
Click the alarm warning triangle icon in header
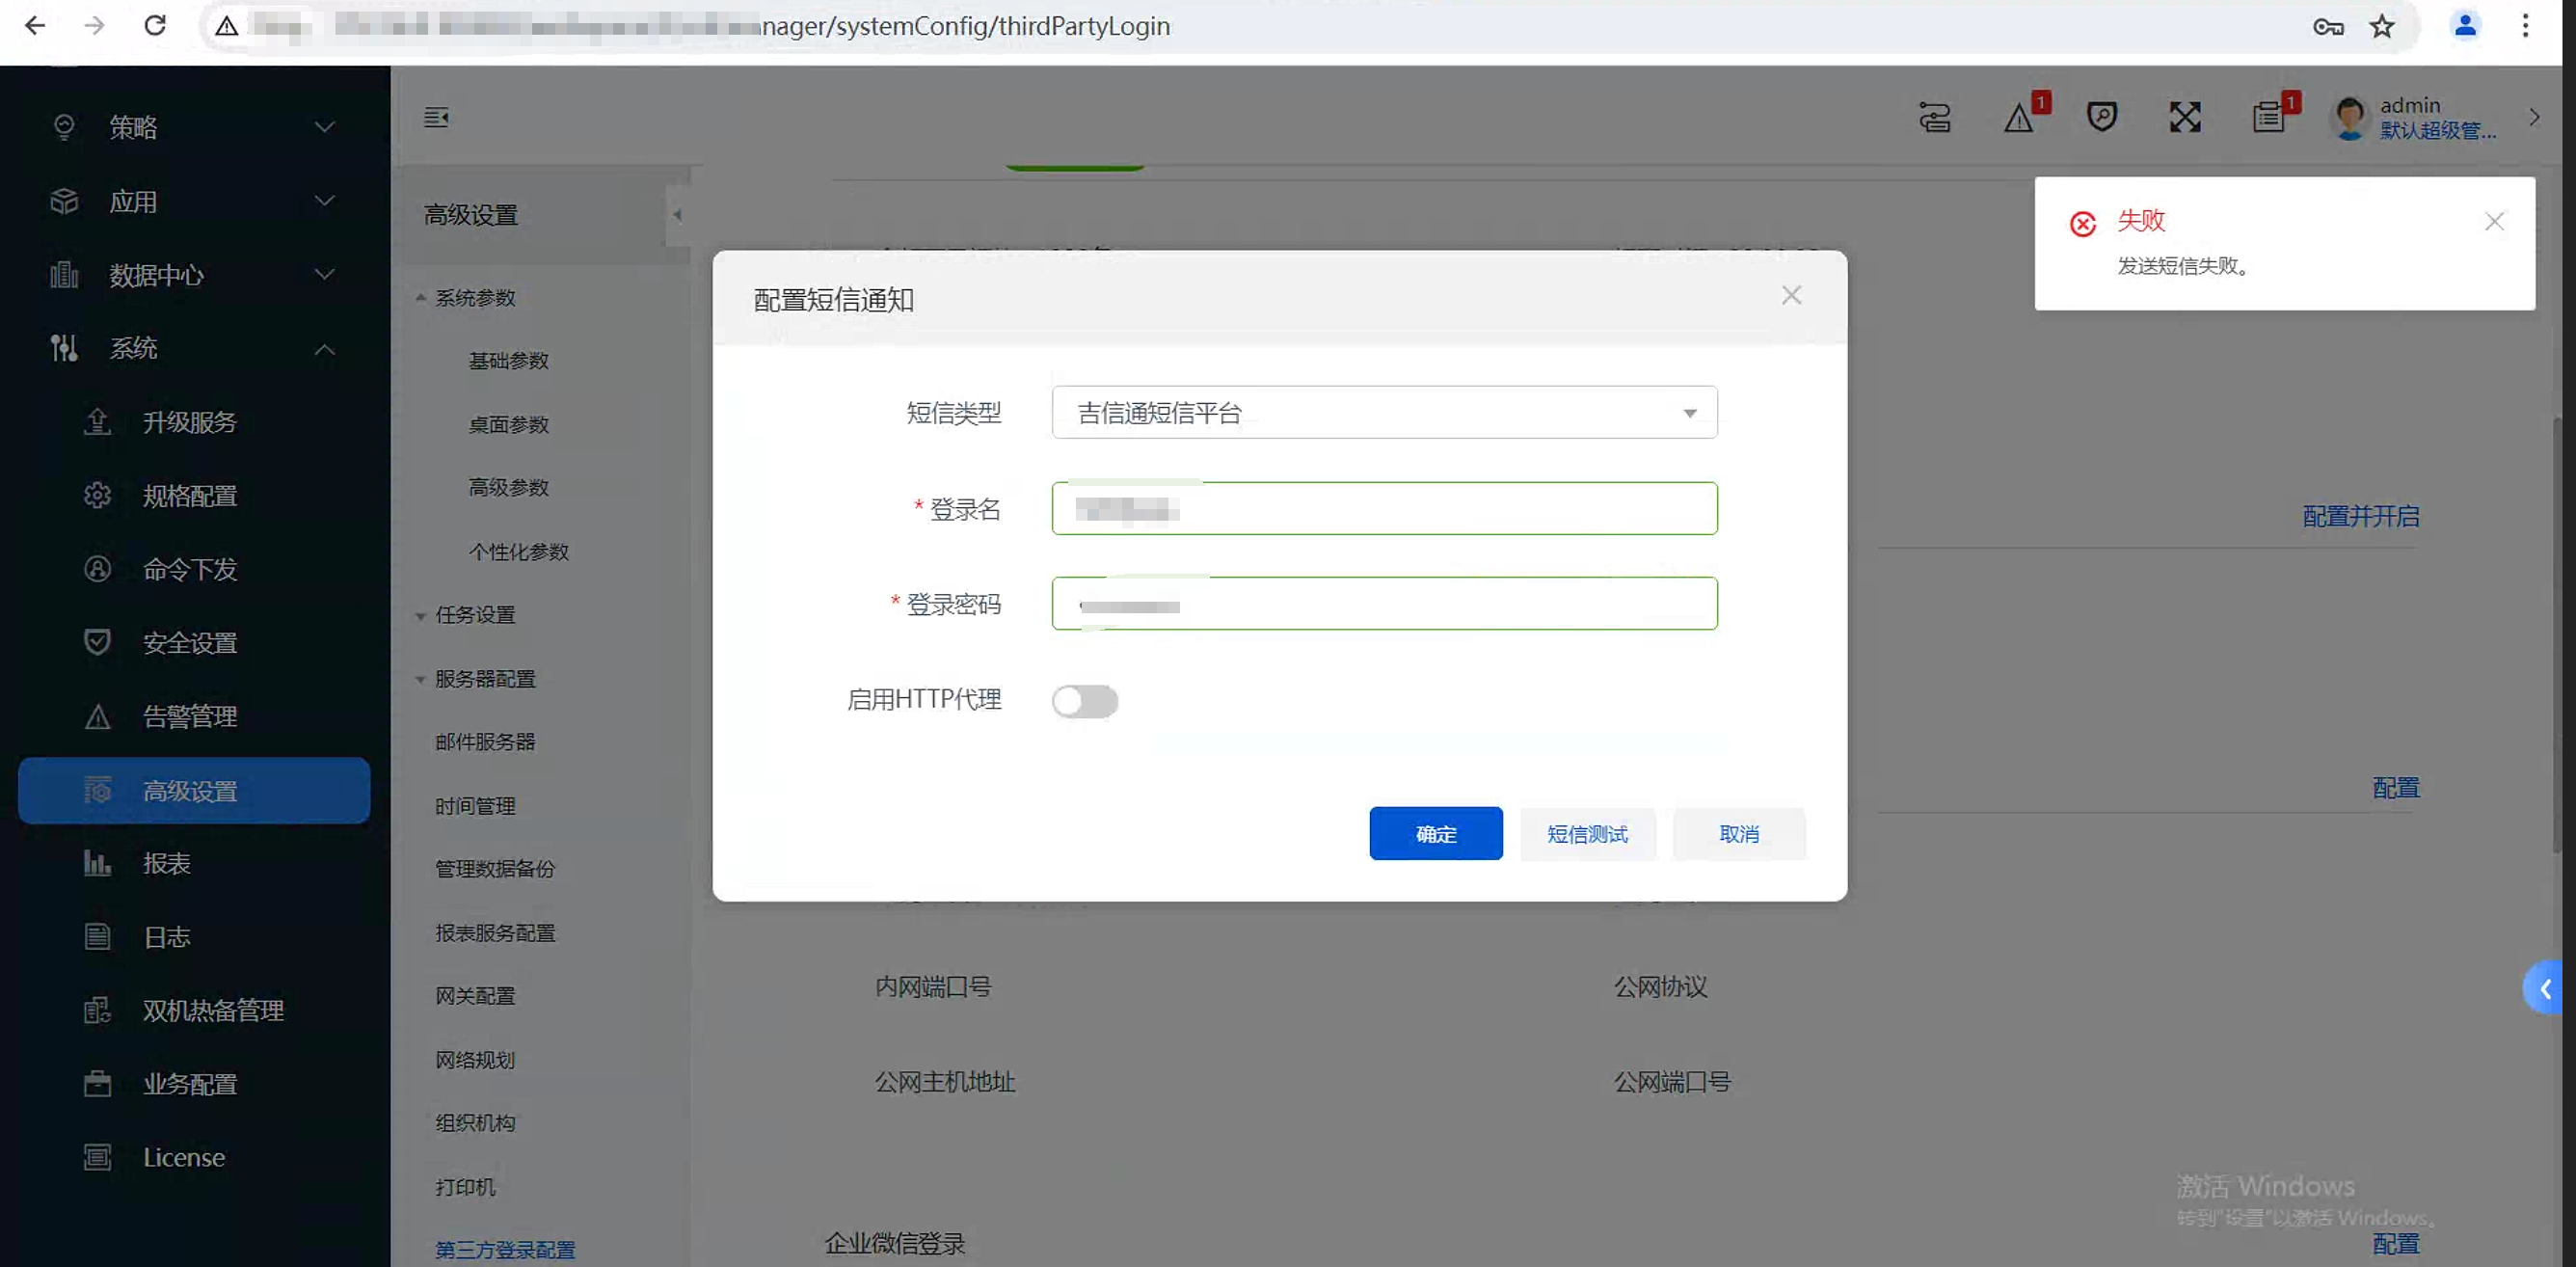click(2019, 119)
